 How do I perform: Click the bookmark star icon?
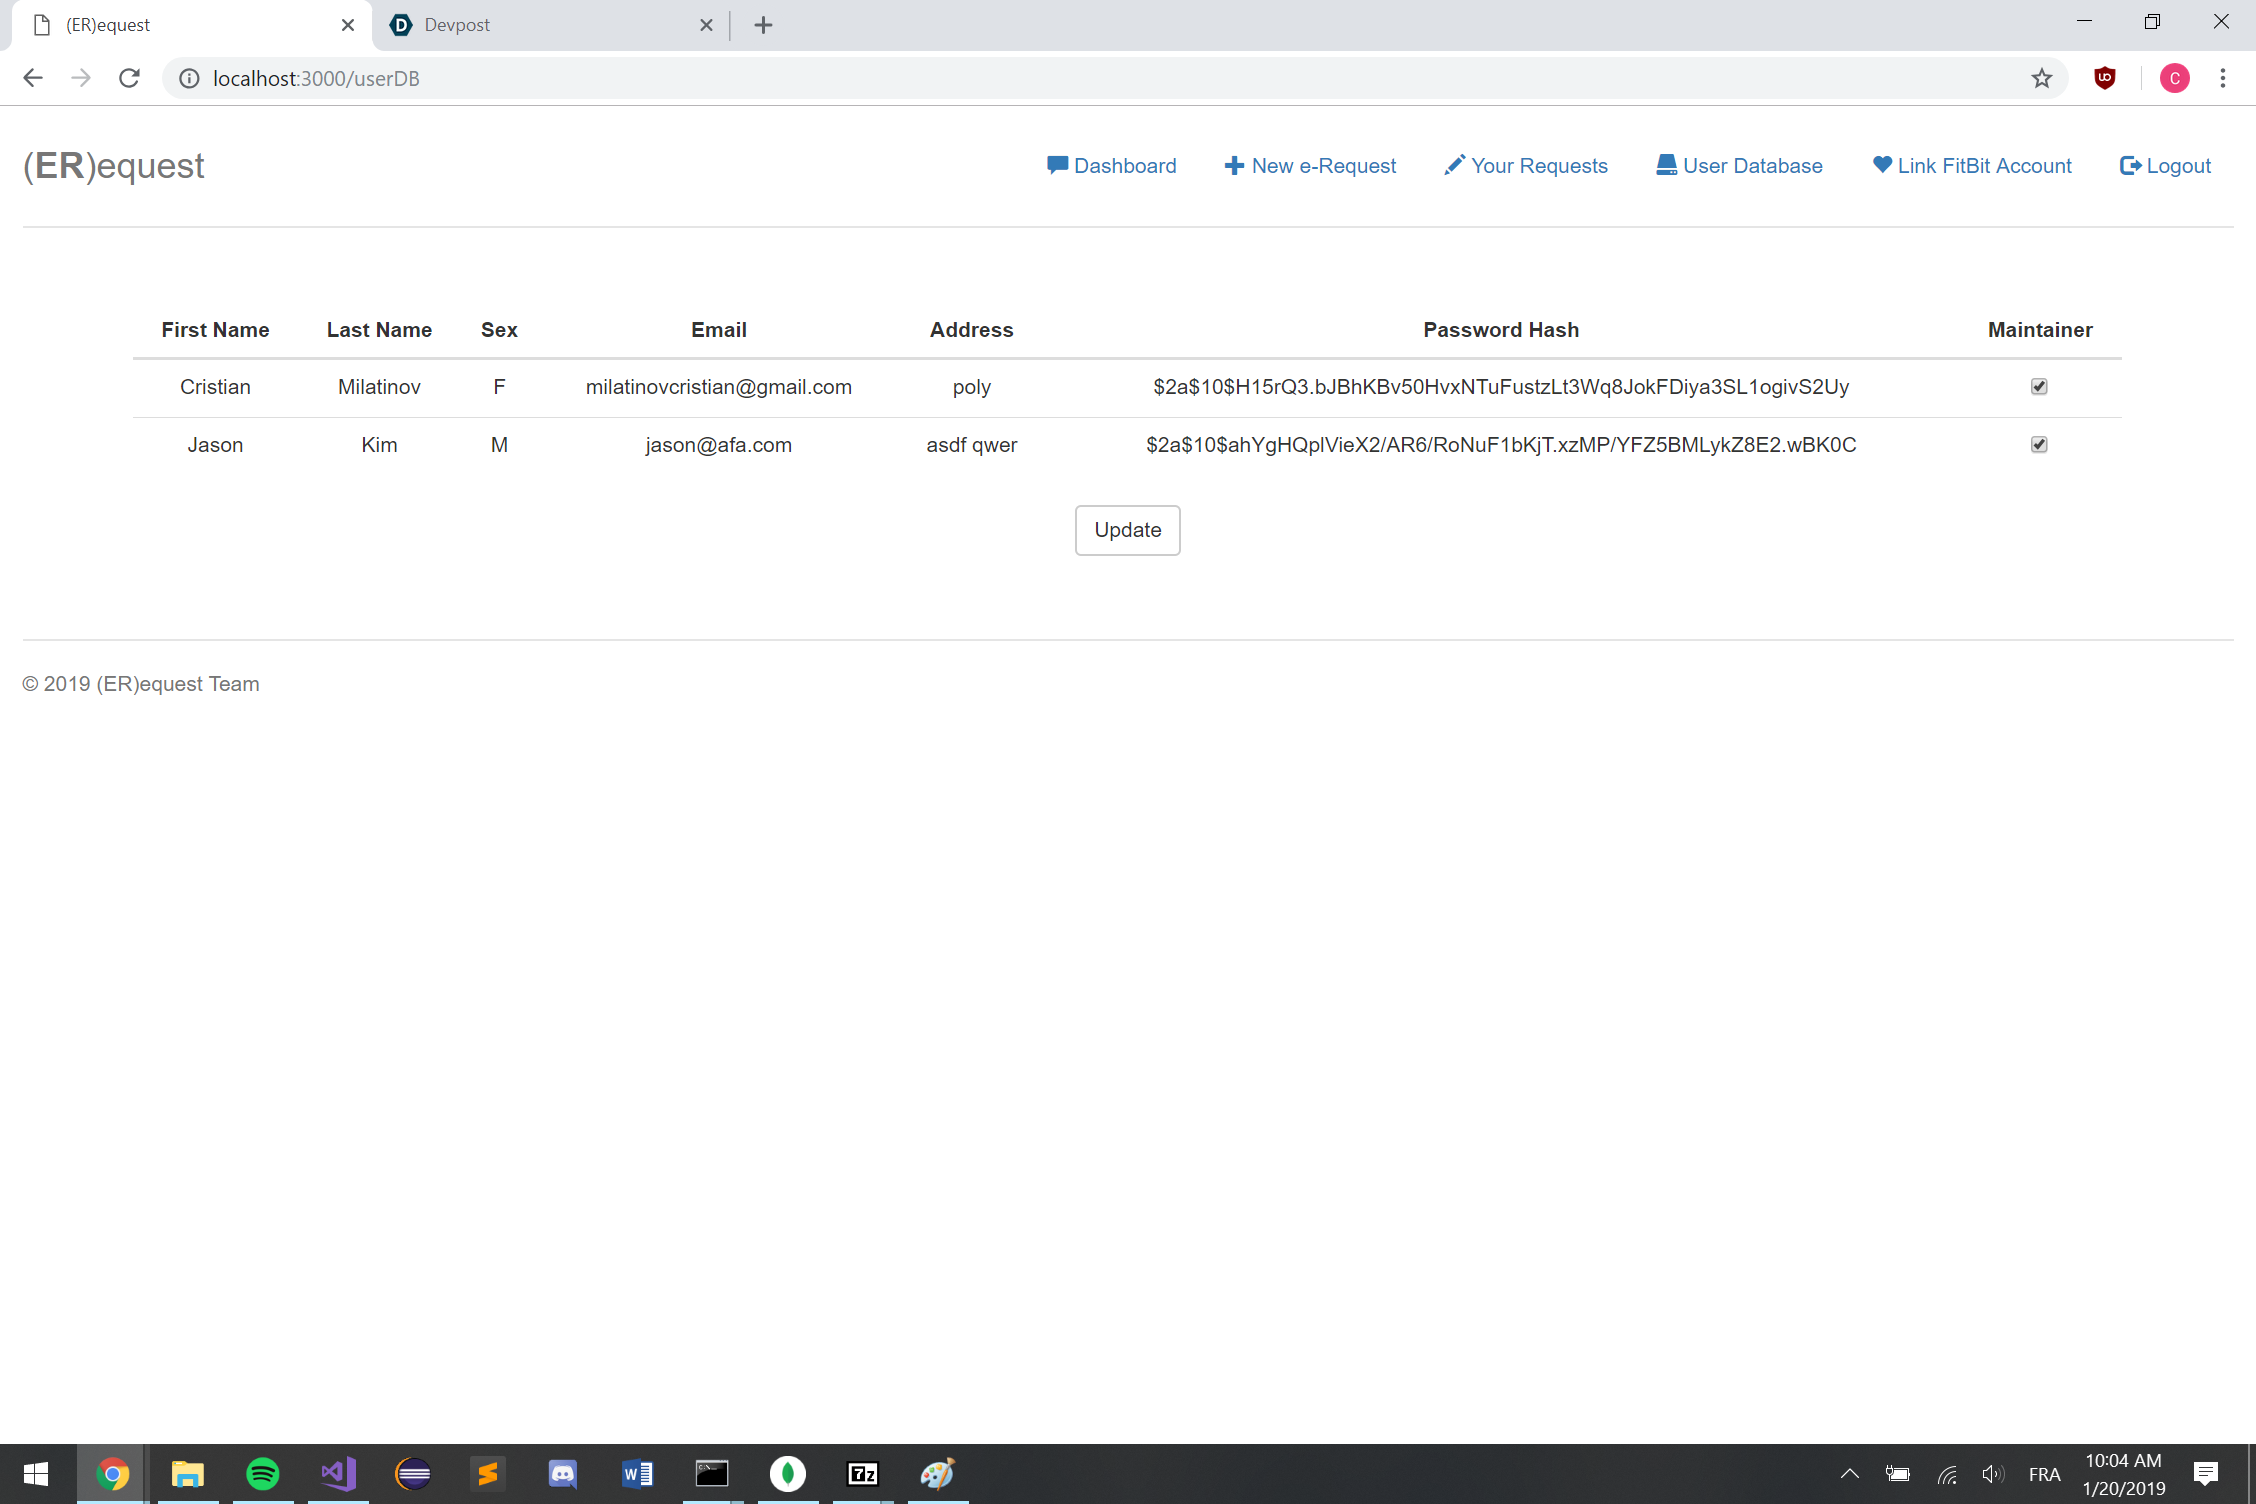[2041, 78]
